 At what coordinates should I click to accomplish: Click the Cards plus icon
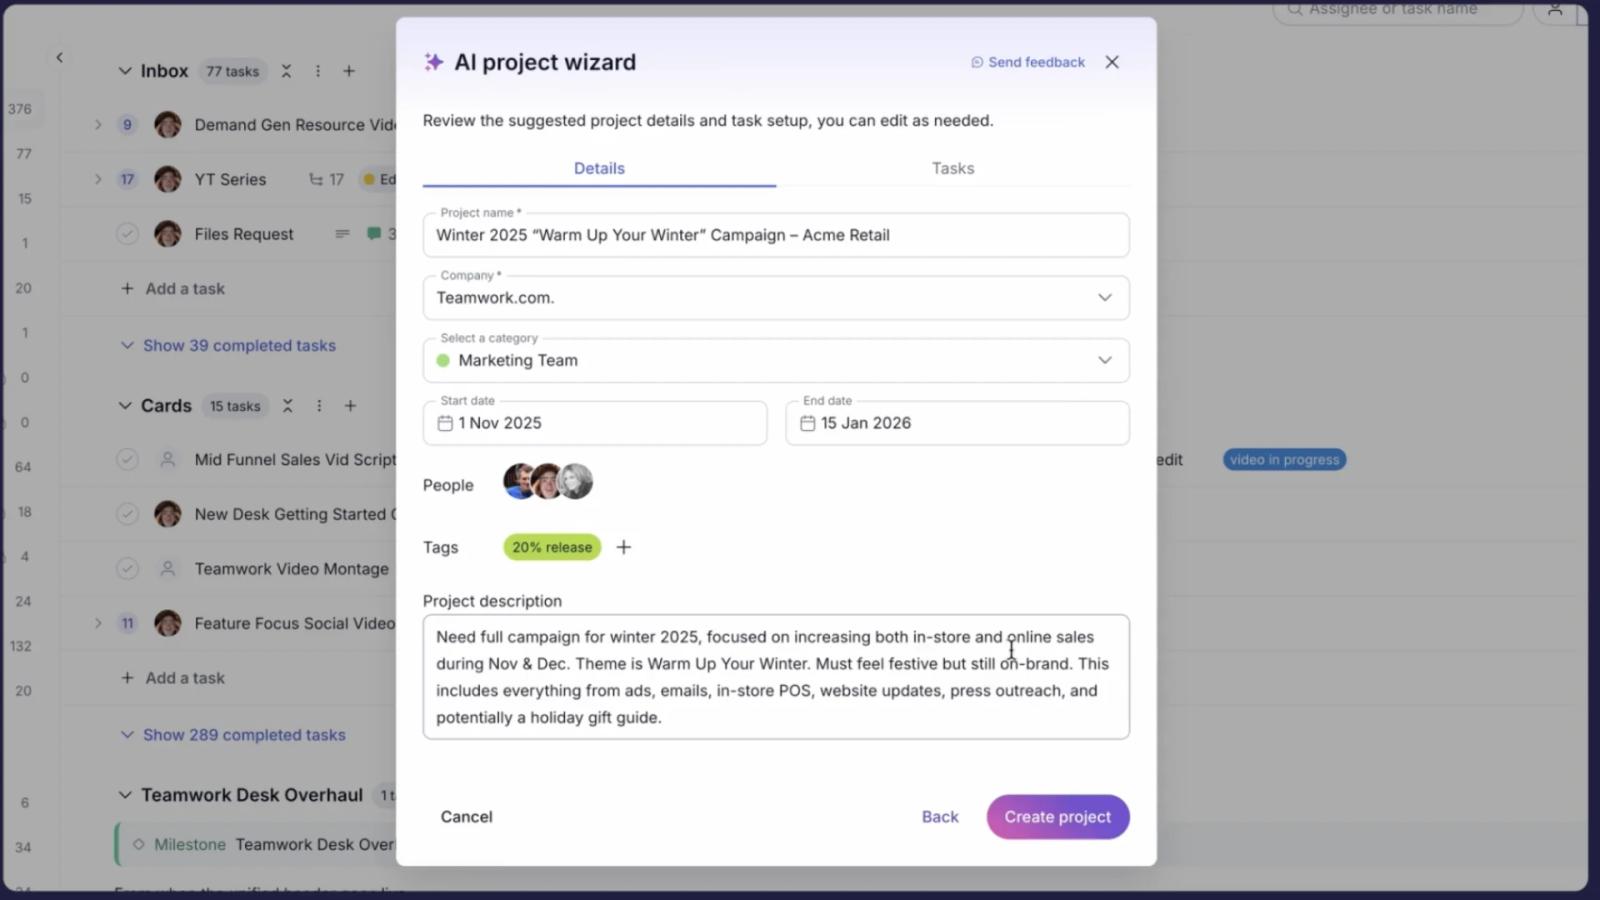[350, 406]
